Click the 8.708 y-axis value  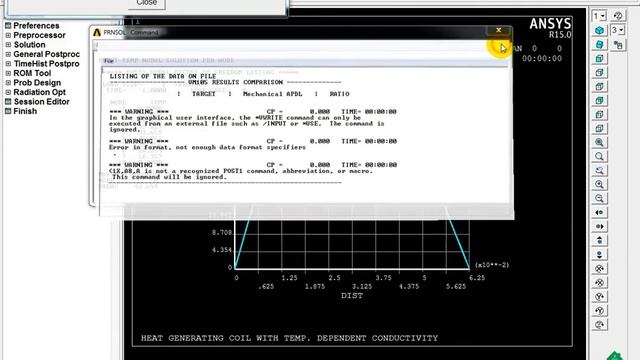(x=222, y=233)
